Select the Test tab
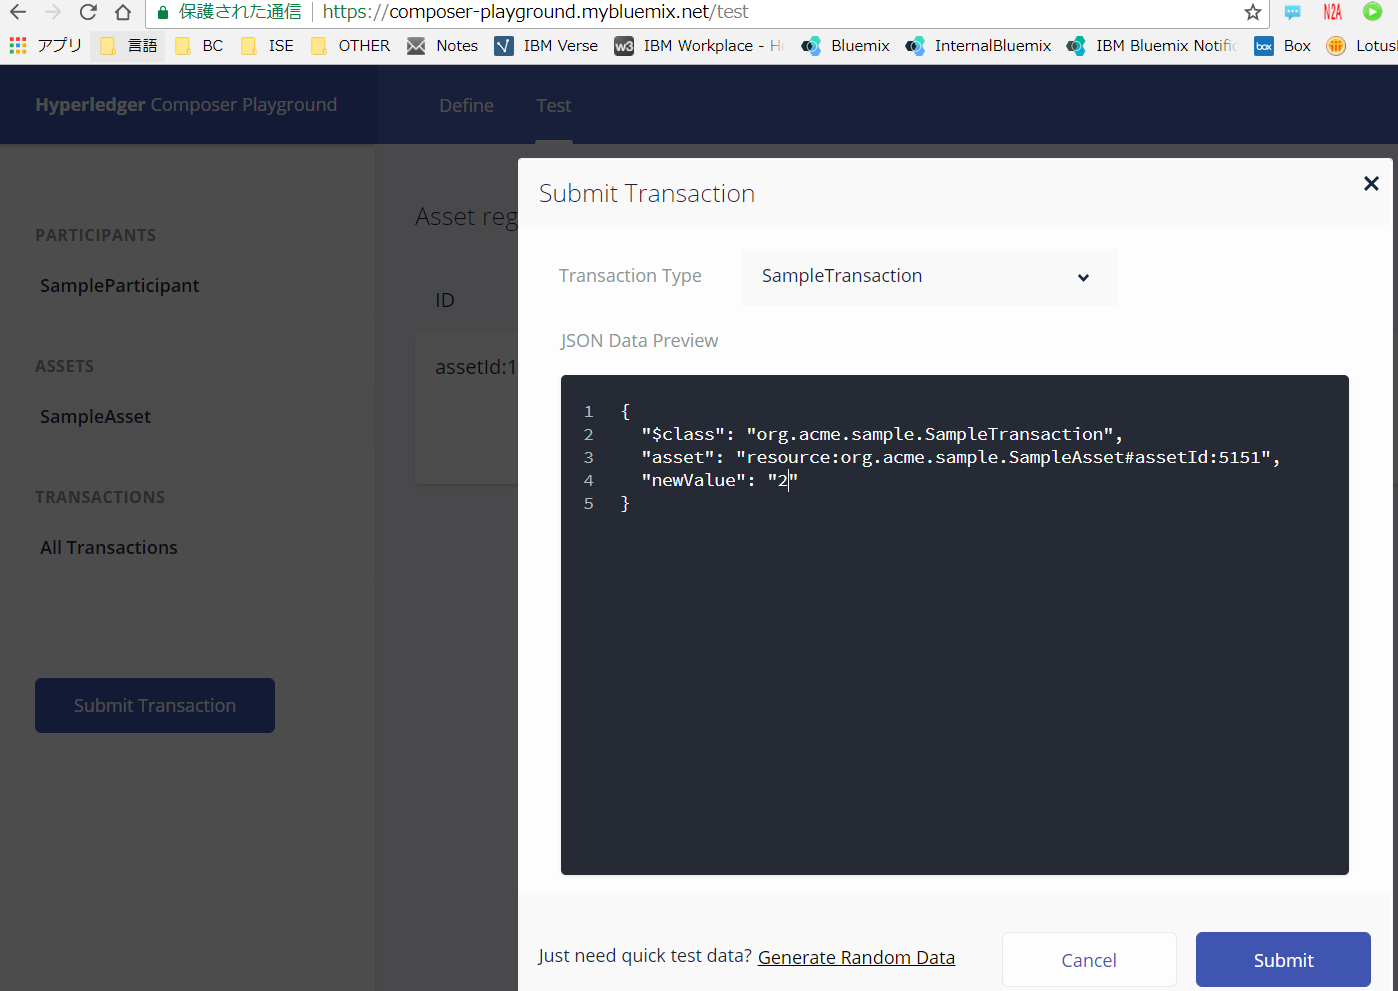Screen dimensions: 1398x991 click(x=554, y=105)
